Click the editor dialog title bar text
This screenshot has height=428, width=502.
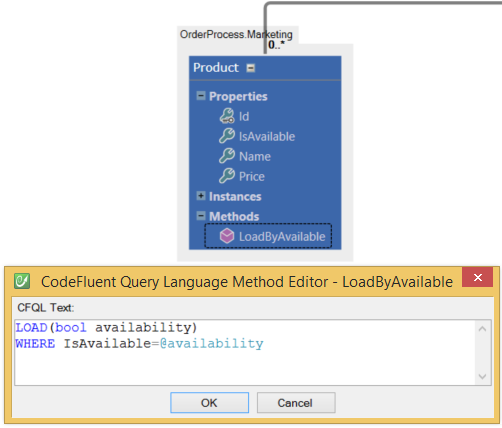247,282
